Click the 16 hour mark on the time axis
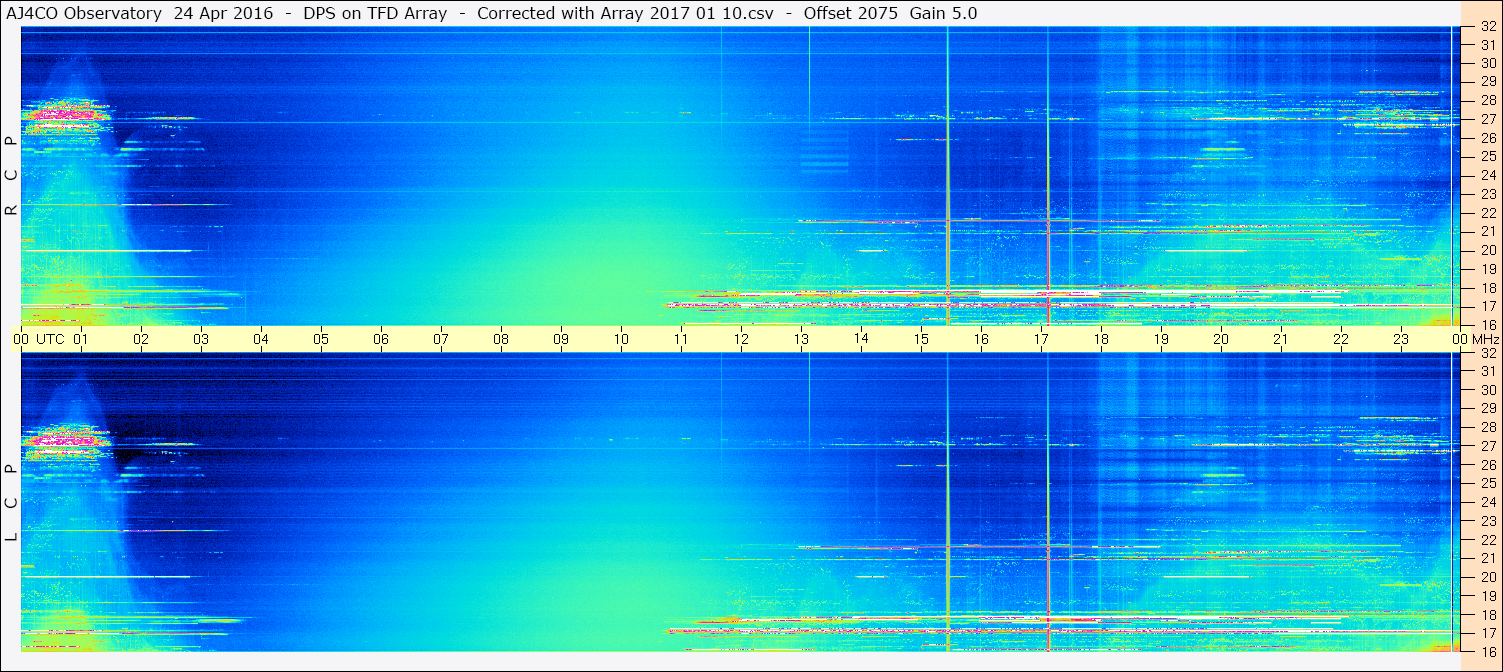 tap(981, 339)
